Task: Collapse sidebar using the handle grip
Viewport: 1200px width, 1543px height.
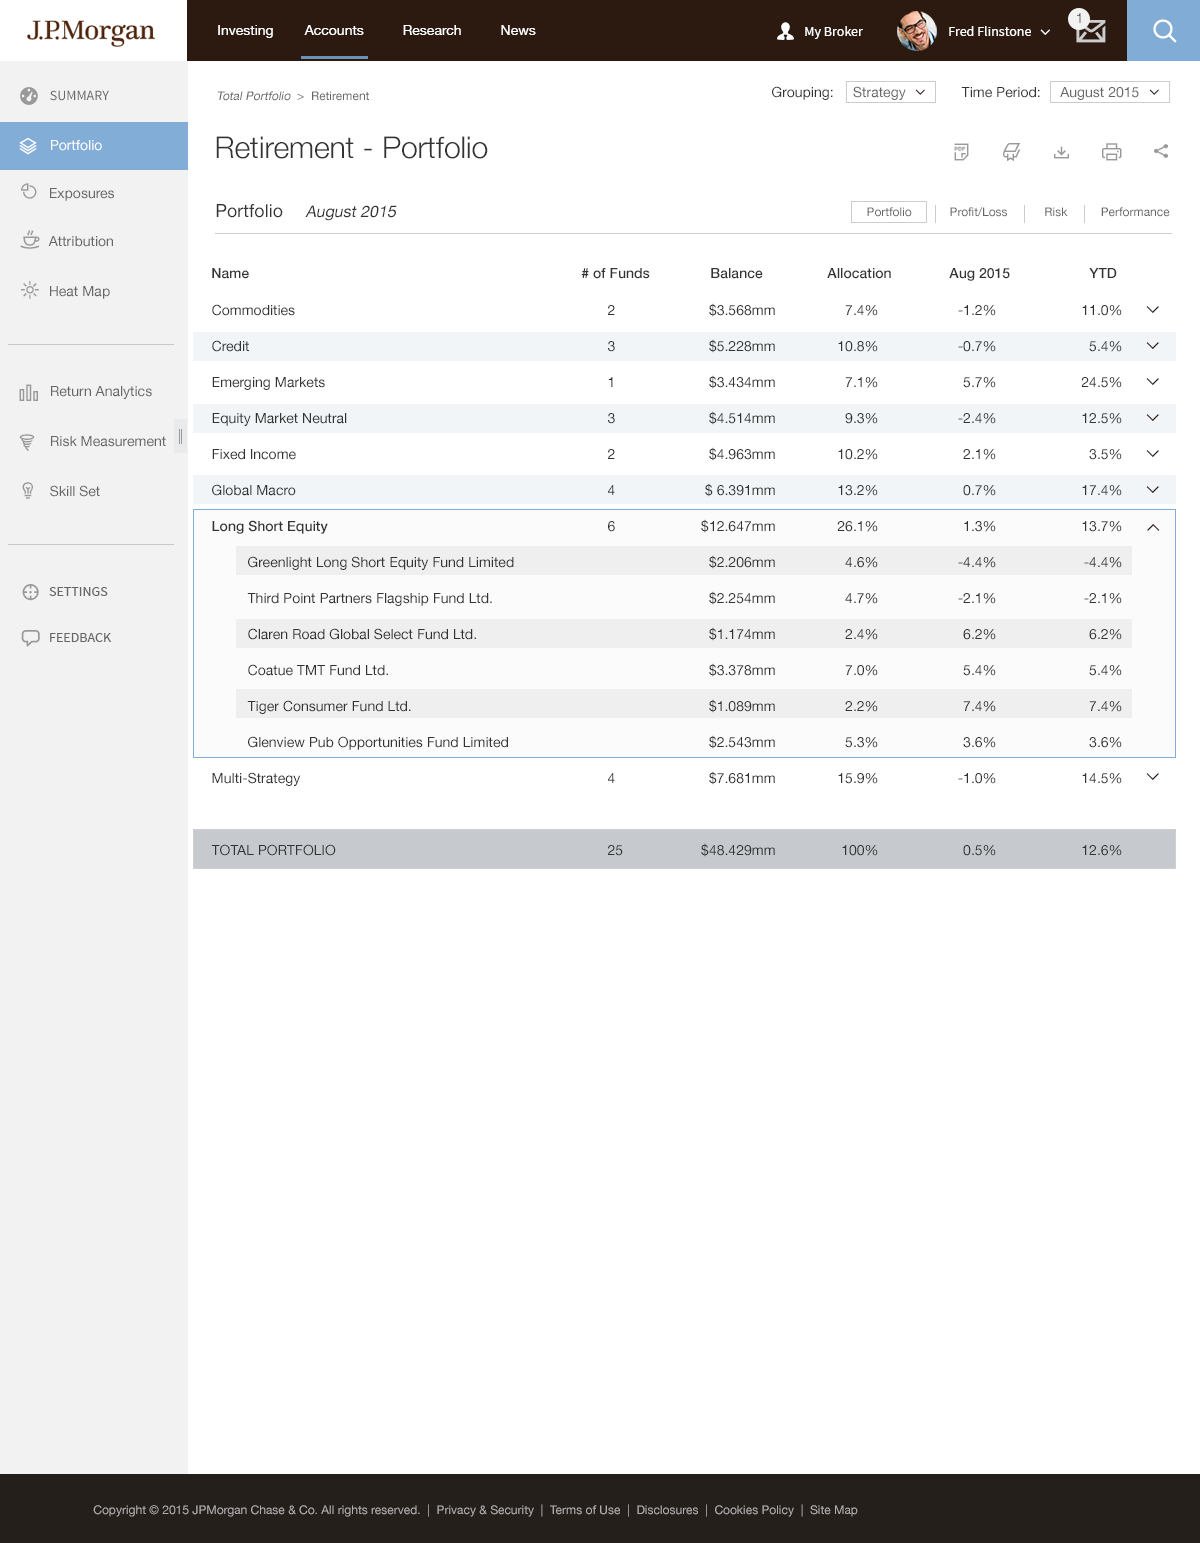Action: coord(180,436)
